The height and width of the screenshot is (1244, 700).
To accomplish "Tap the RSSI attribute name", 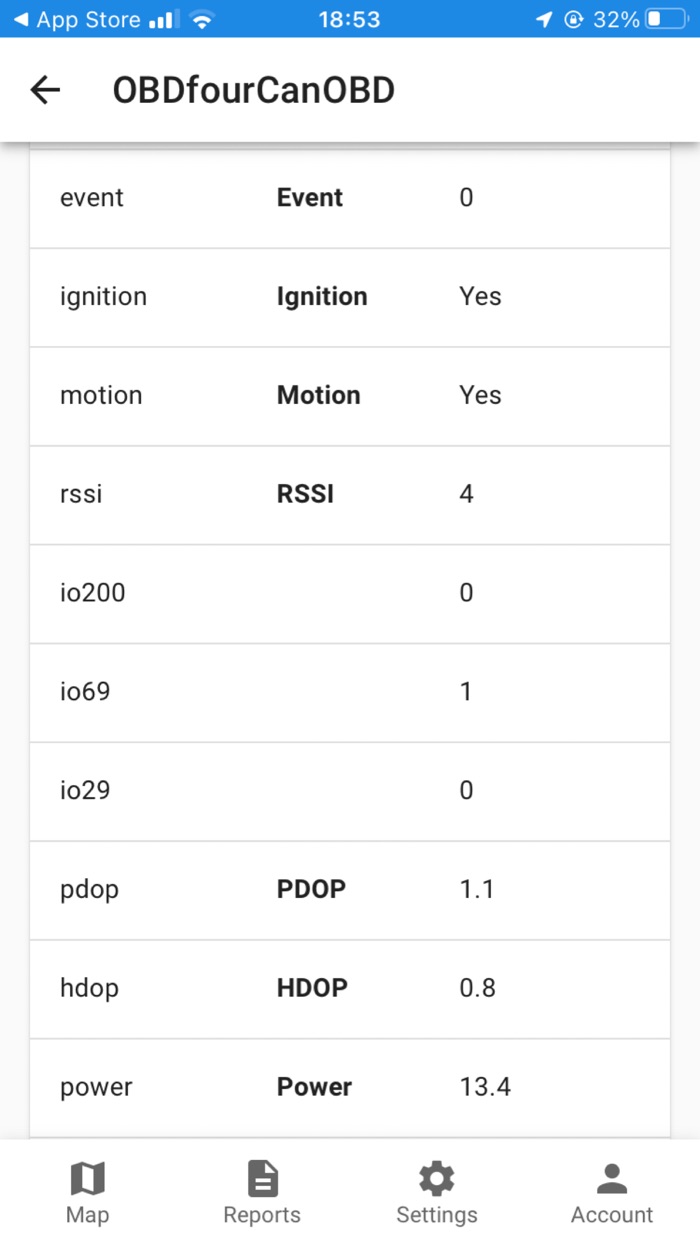I will click(305, 494).
